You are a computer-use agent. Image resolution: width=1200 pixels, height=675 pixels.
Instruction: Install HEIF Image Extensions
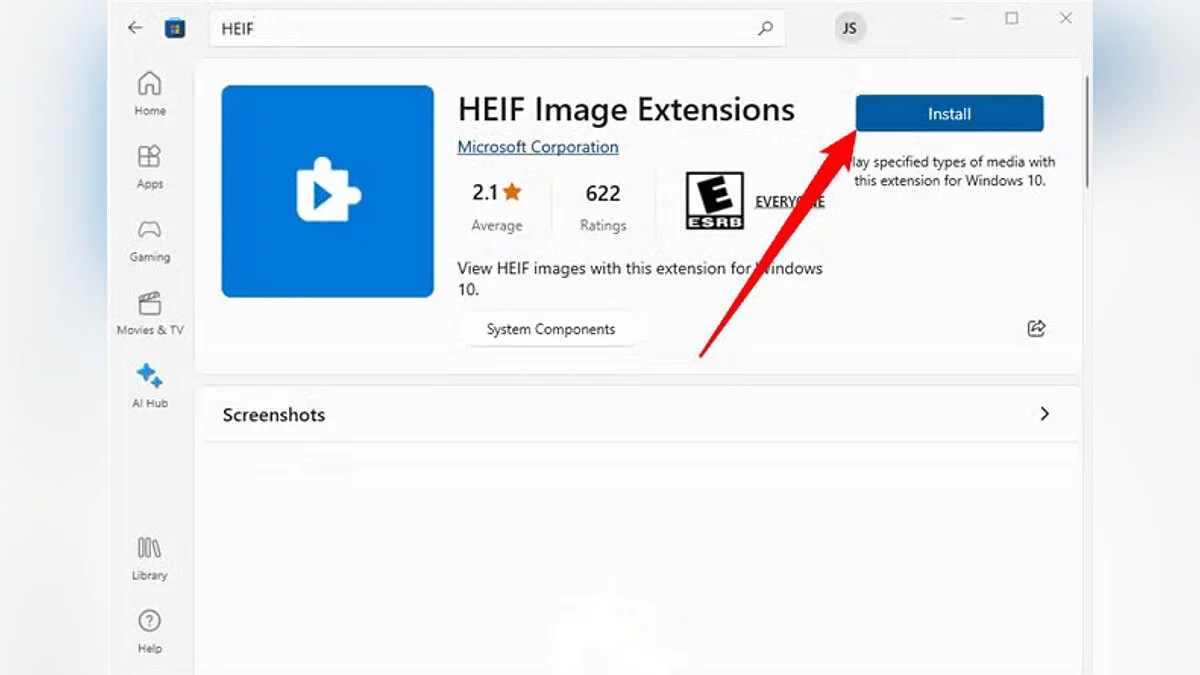pos(949,114)
